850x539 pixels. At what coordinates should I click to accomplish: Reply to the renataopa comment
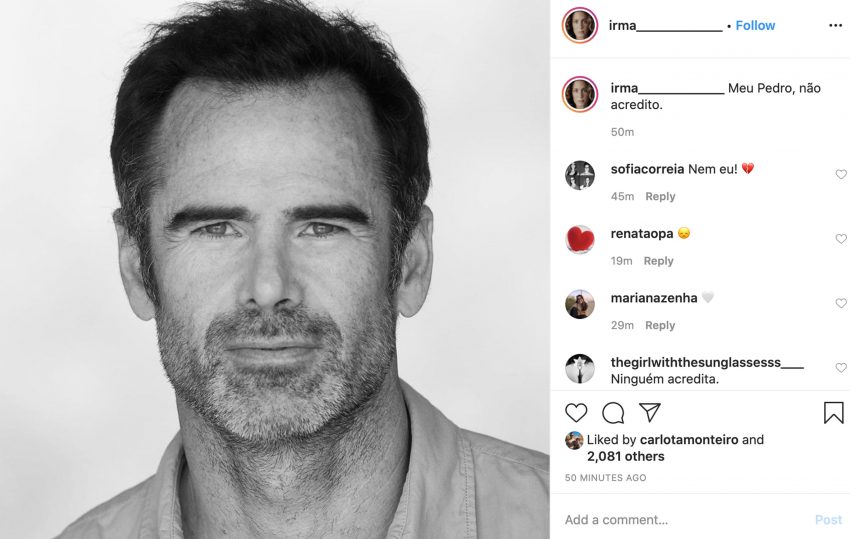[658, 261]
